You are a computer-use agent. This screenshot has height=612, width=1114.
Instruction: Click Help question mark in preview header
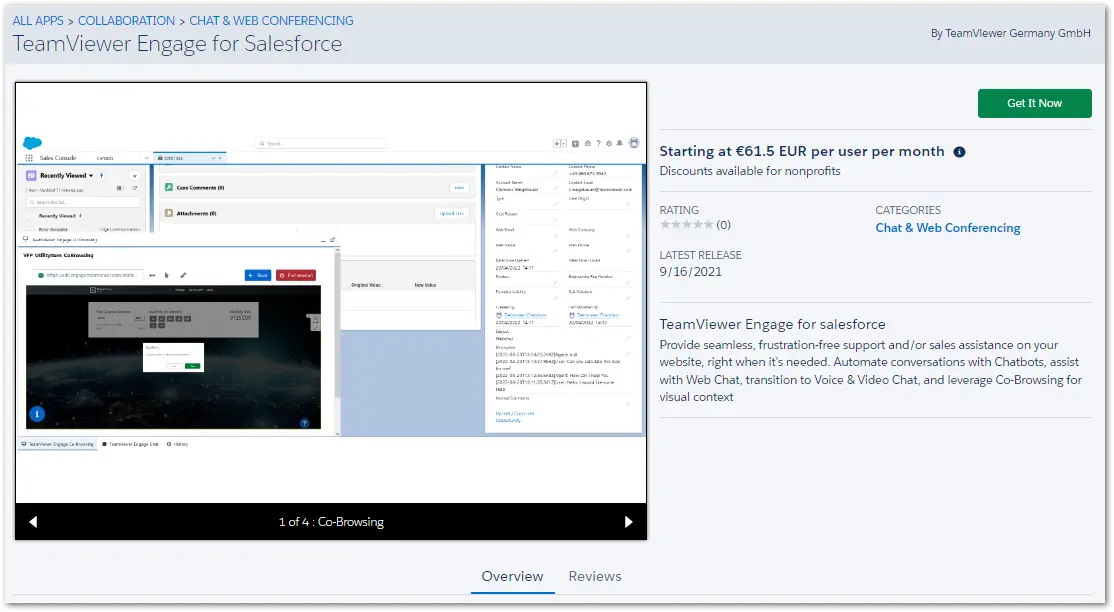coord(598,144)
